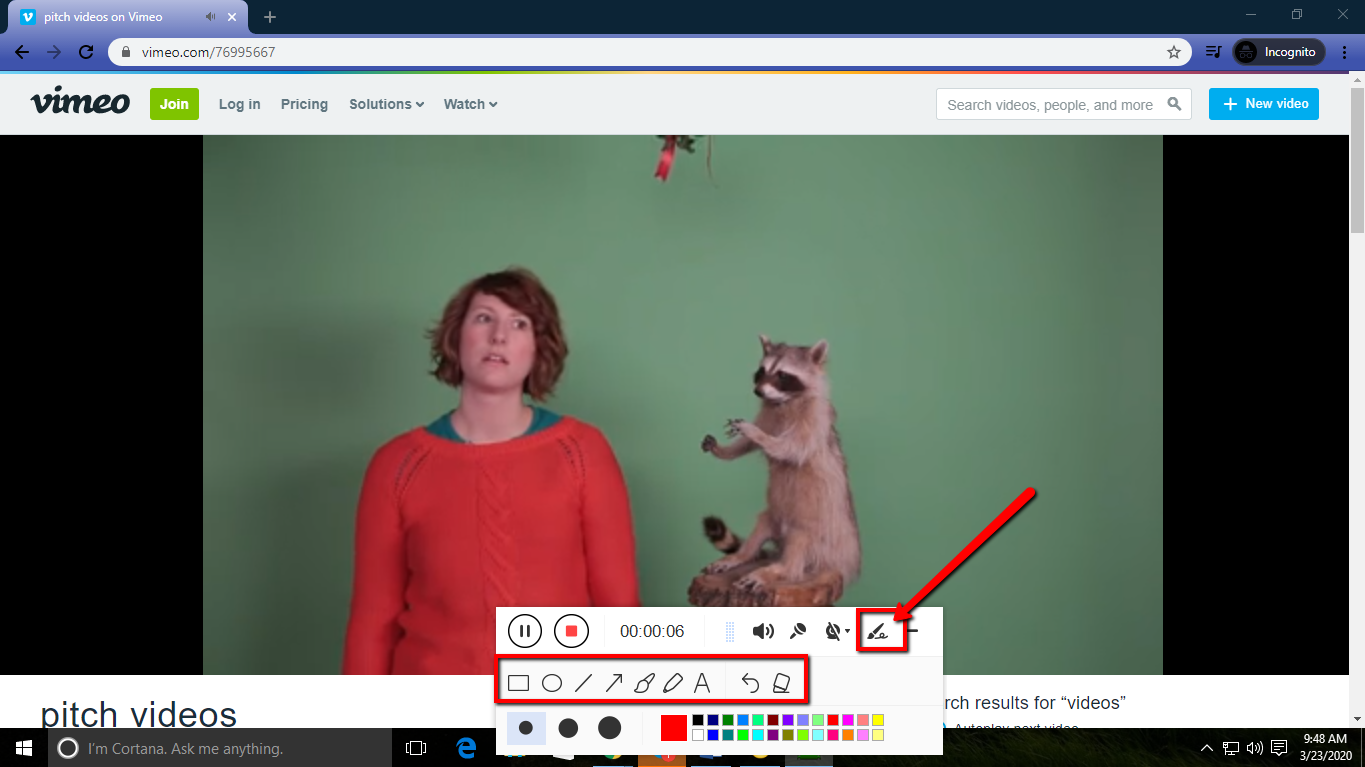The width and height of the screenshot is (1365, 767).
Task: Open the Windows Start menu
Action: (x=24, y=748)
